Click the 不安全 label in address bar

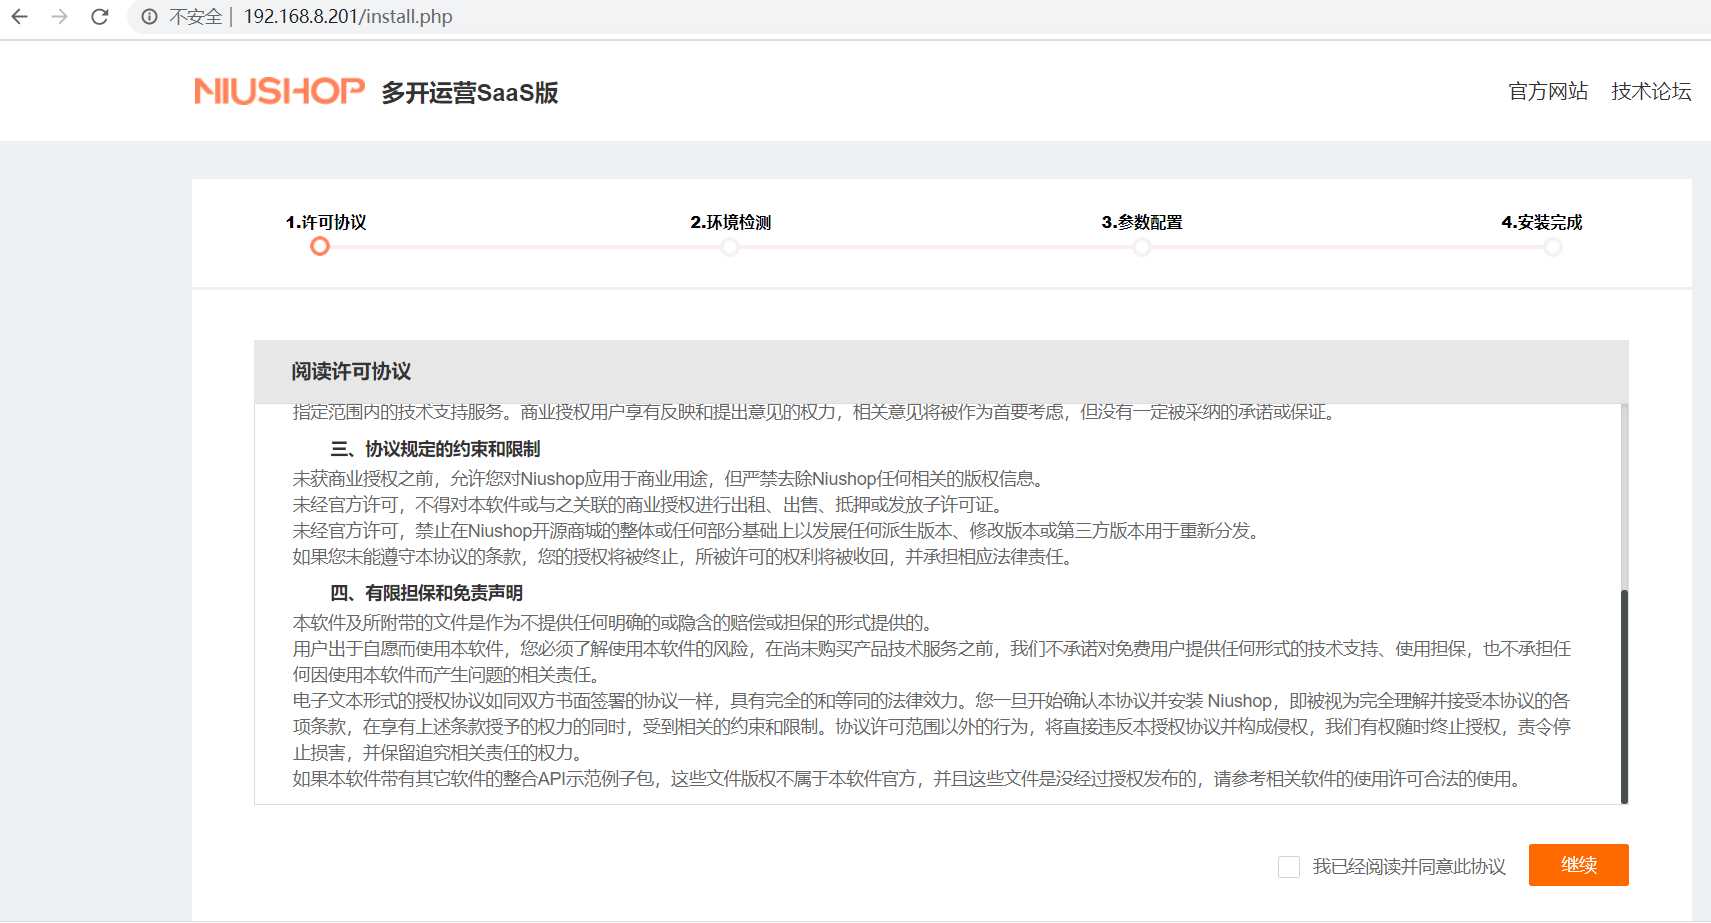pos(195,17)
